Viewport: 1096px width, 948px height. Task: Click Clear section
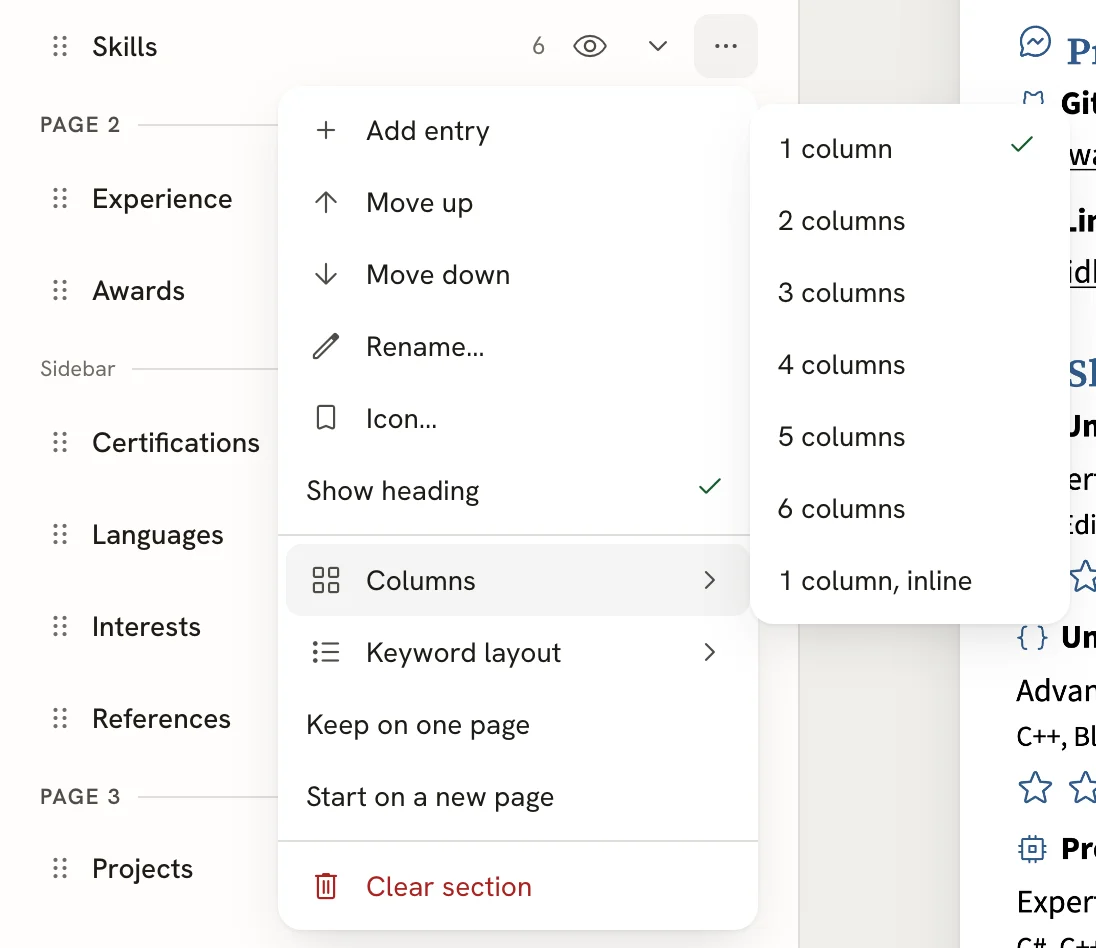click(518, 886)
